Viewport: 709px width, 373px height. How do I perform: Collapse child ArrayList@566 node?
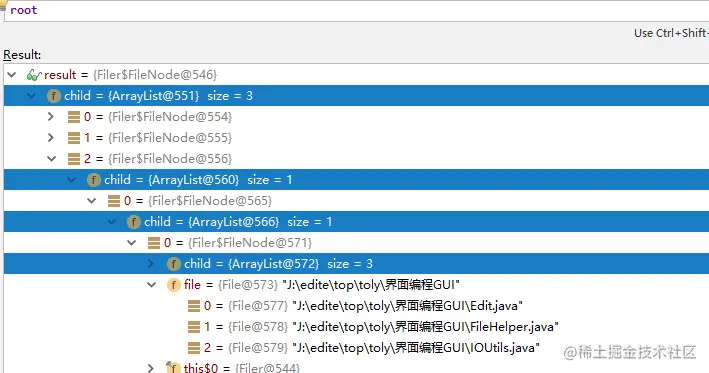pos(112,222)
